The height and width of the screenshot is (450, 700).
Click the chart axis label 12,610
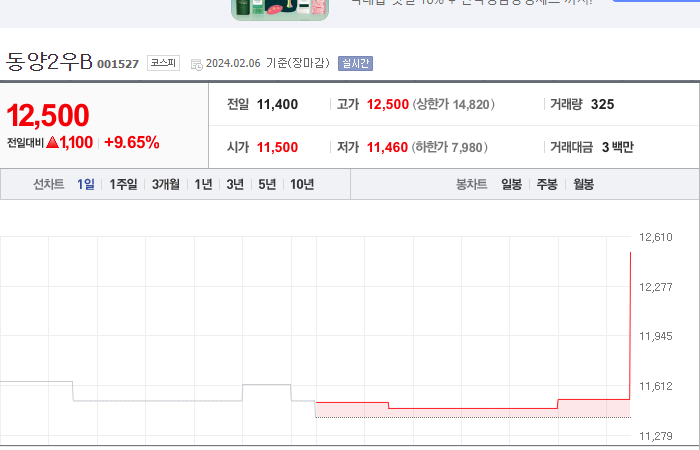point(655,237)
